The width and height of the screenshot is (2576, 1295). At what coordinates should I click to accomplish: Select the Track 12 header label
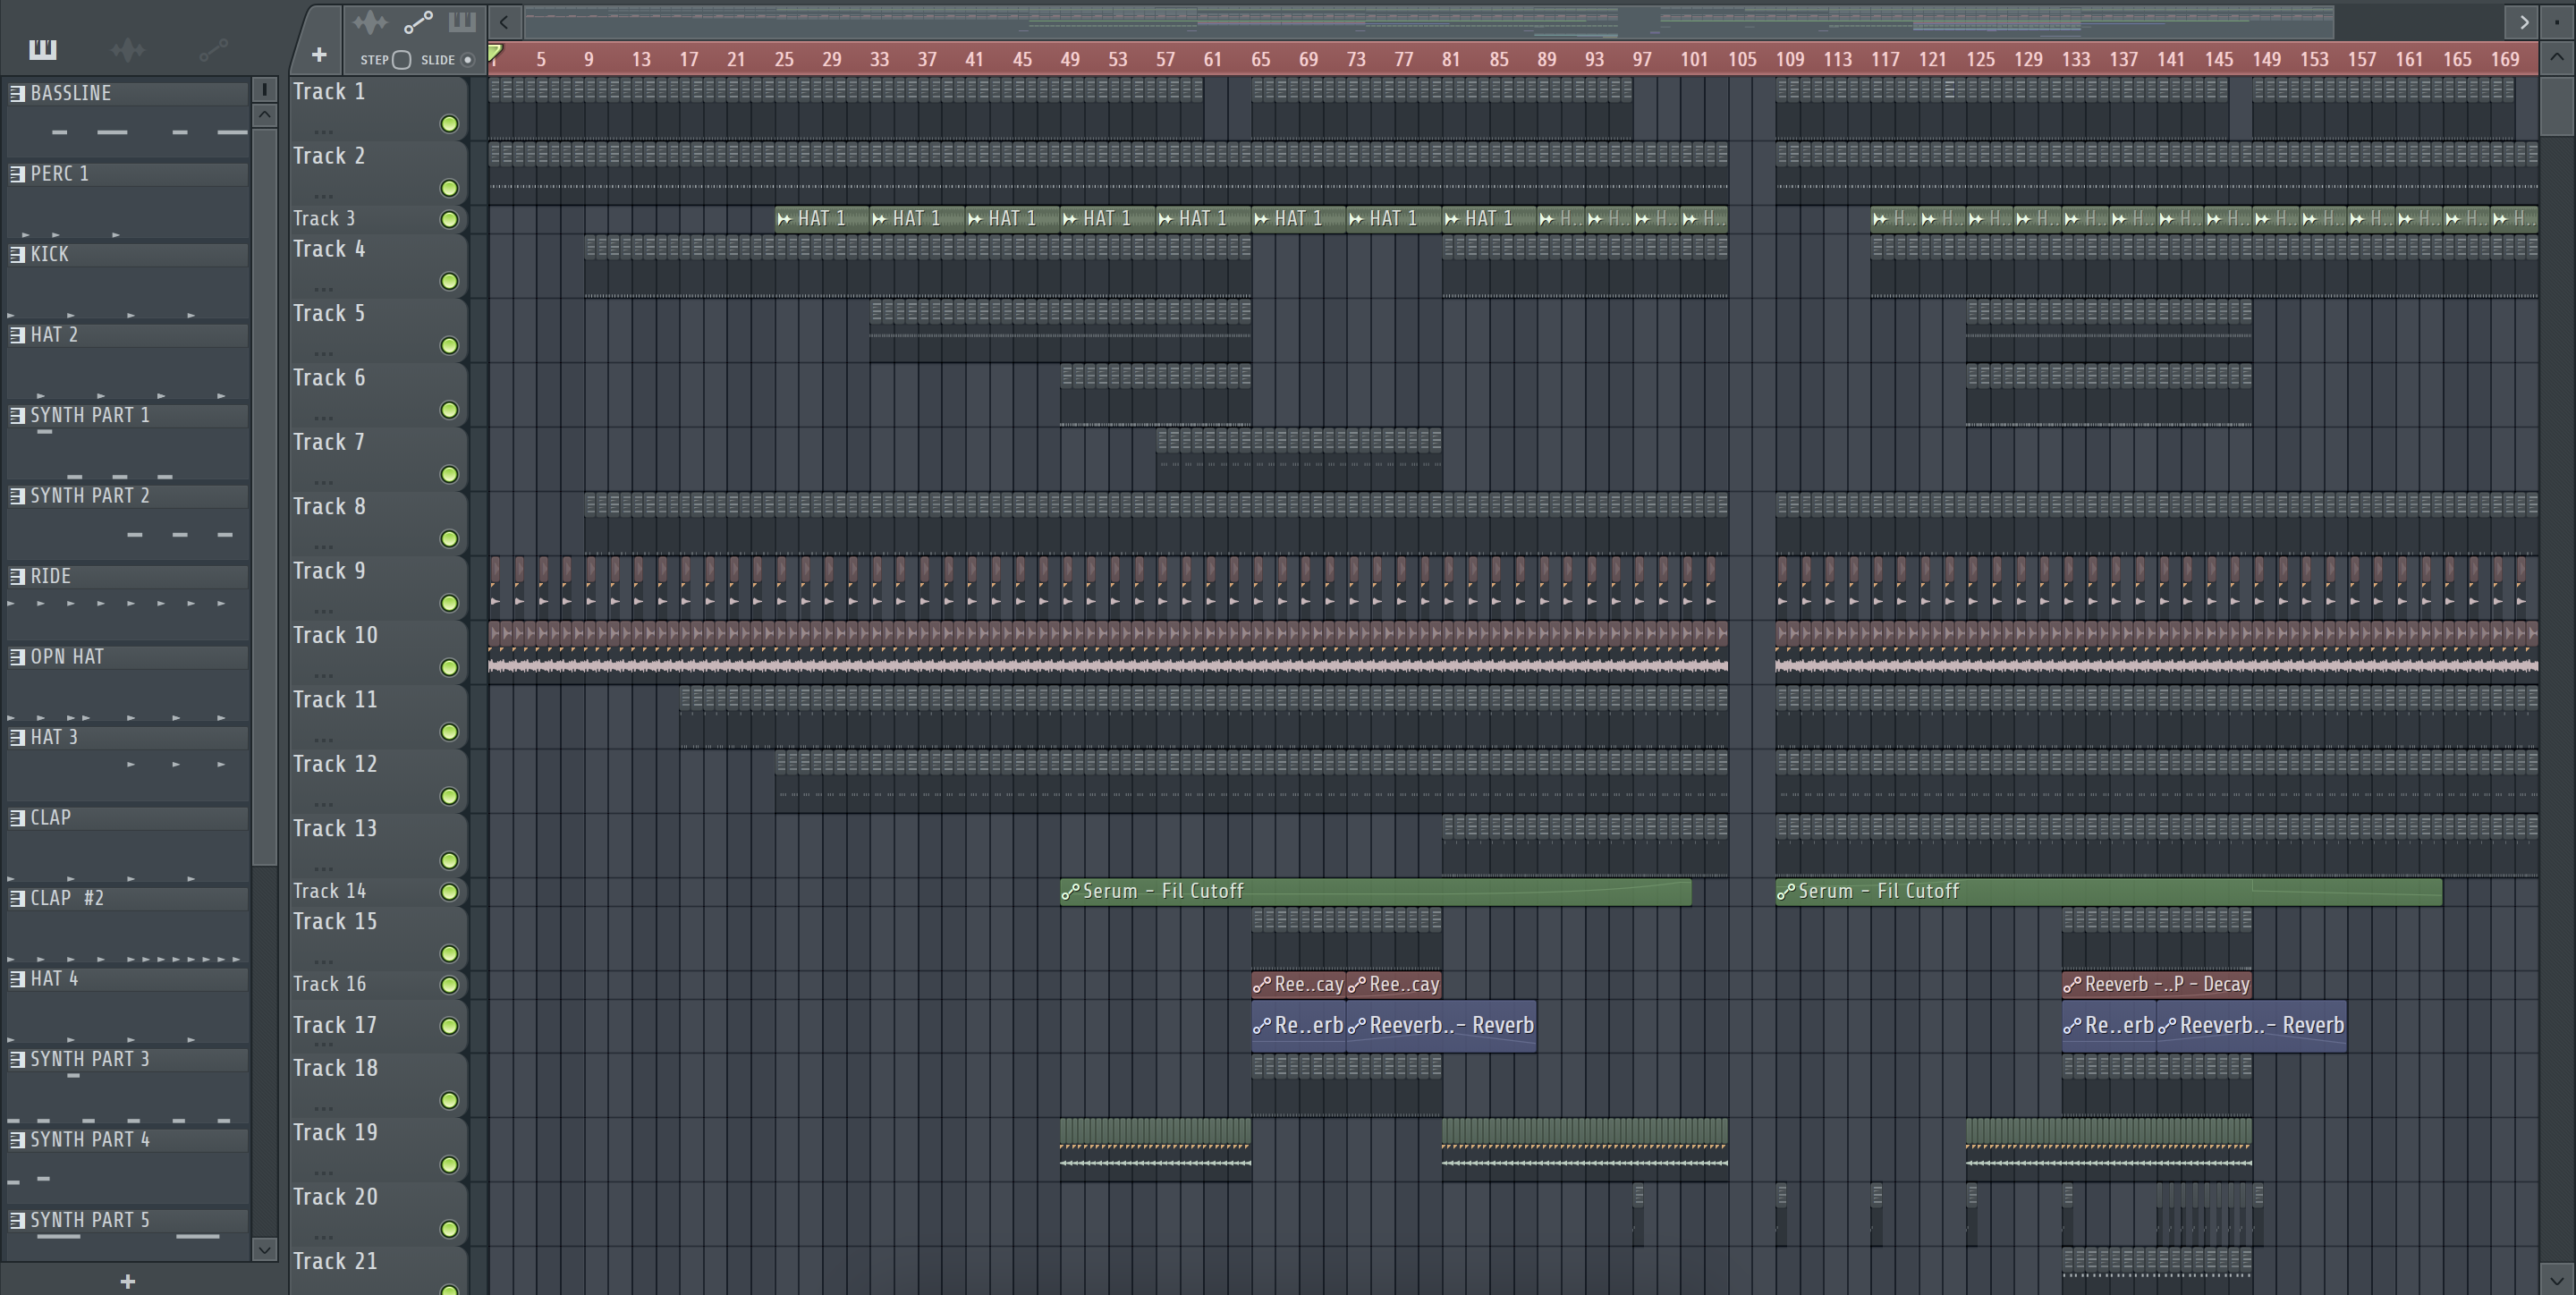pyautogui.click(x=335, y=765)
